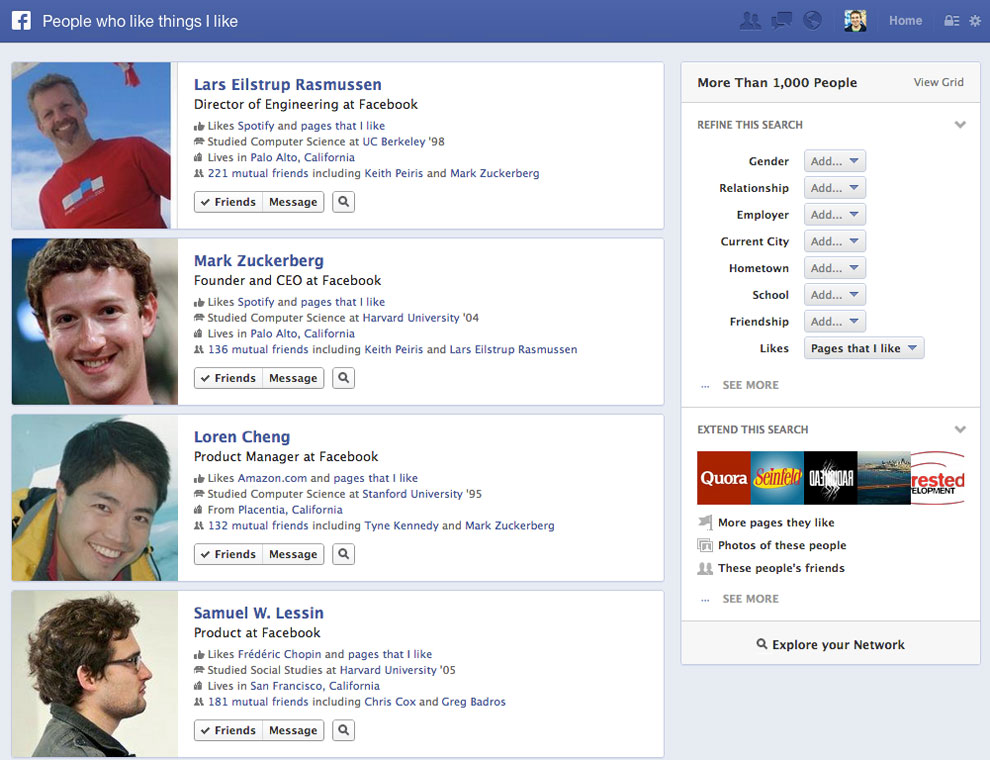Screen dimensions: 990x760
Task: Click Explore your Network button
Action: click(831, 644)
